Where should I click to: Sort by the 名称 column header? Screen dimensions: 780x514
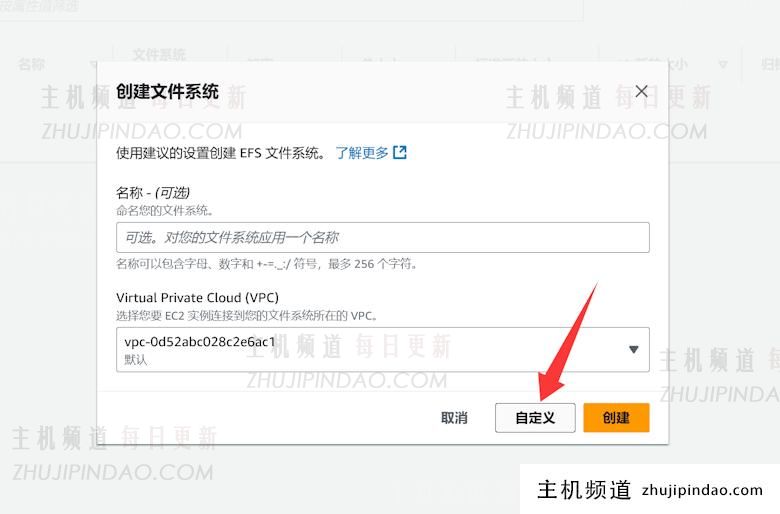tap(31, 64)
